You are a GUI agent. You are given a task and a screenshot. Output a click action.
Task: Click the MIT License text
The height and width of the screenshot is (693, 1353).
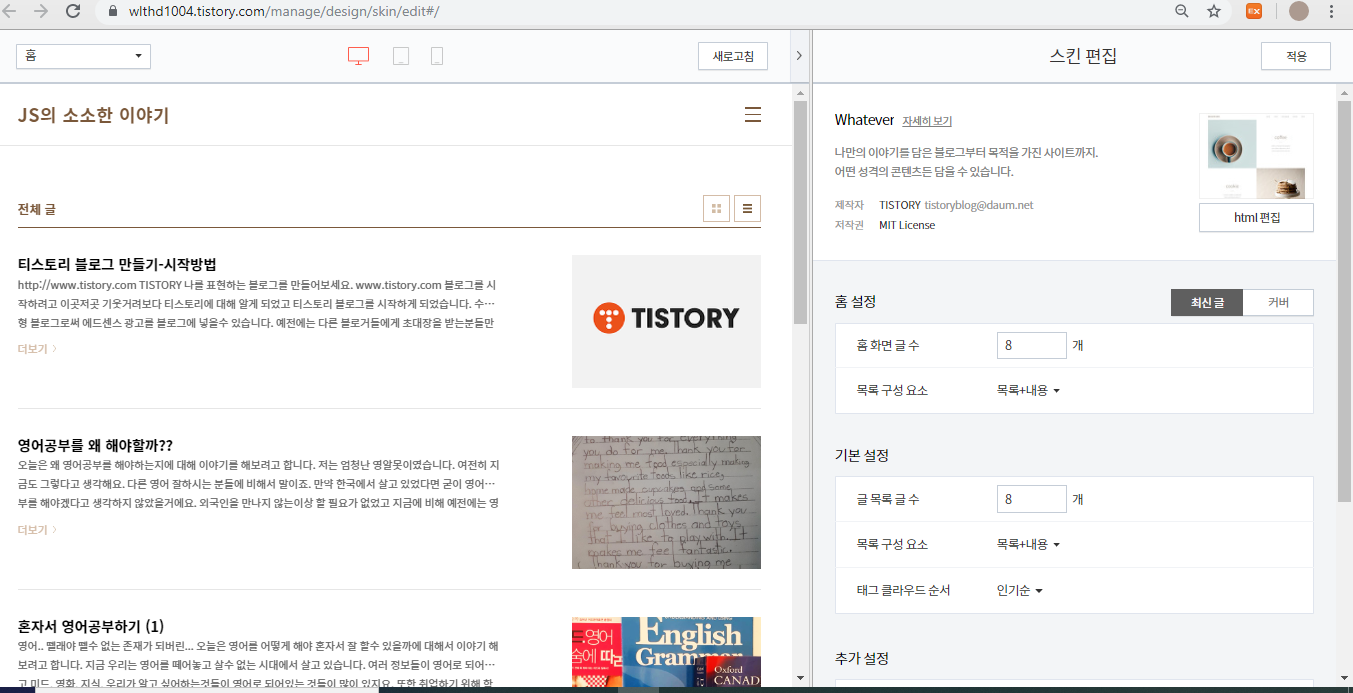[907, 225]
